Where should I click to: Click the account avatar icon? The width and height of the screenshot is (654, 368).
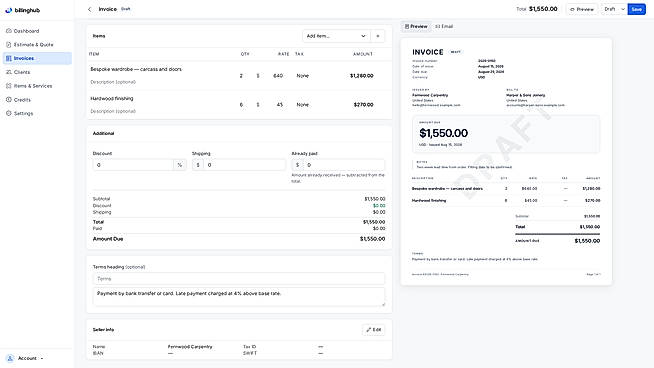point(10,358)
